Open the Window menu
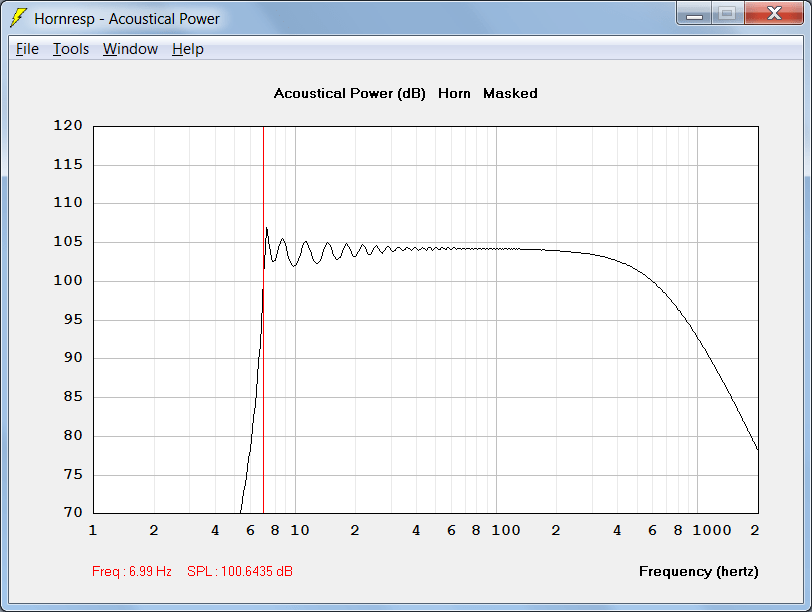This screenshot has width=812, height=612. (130, 49)
